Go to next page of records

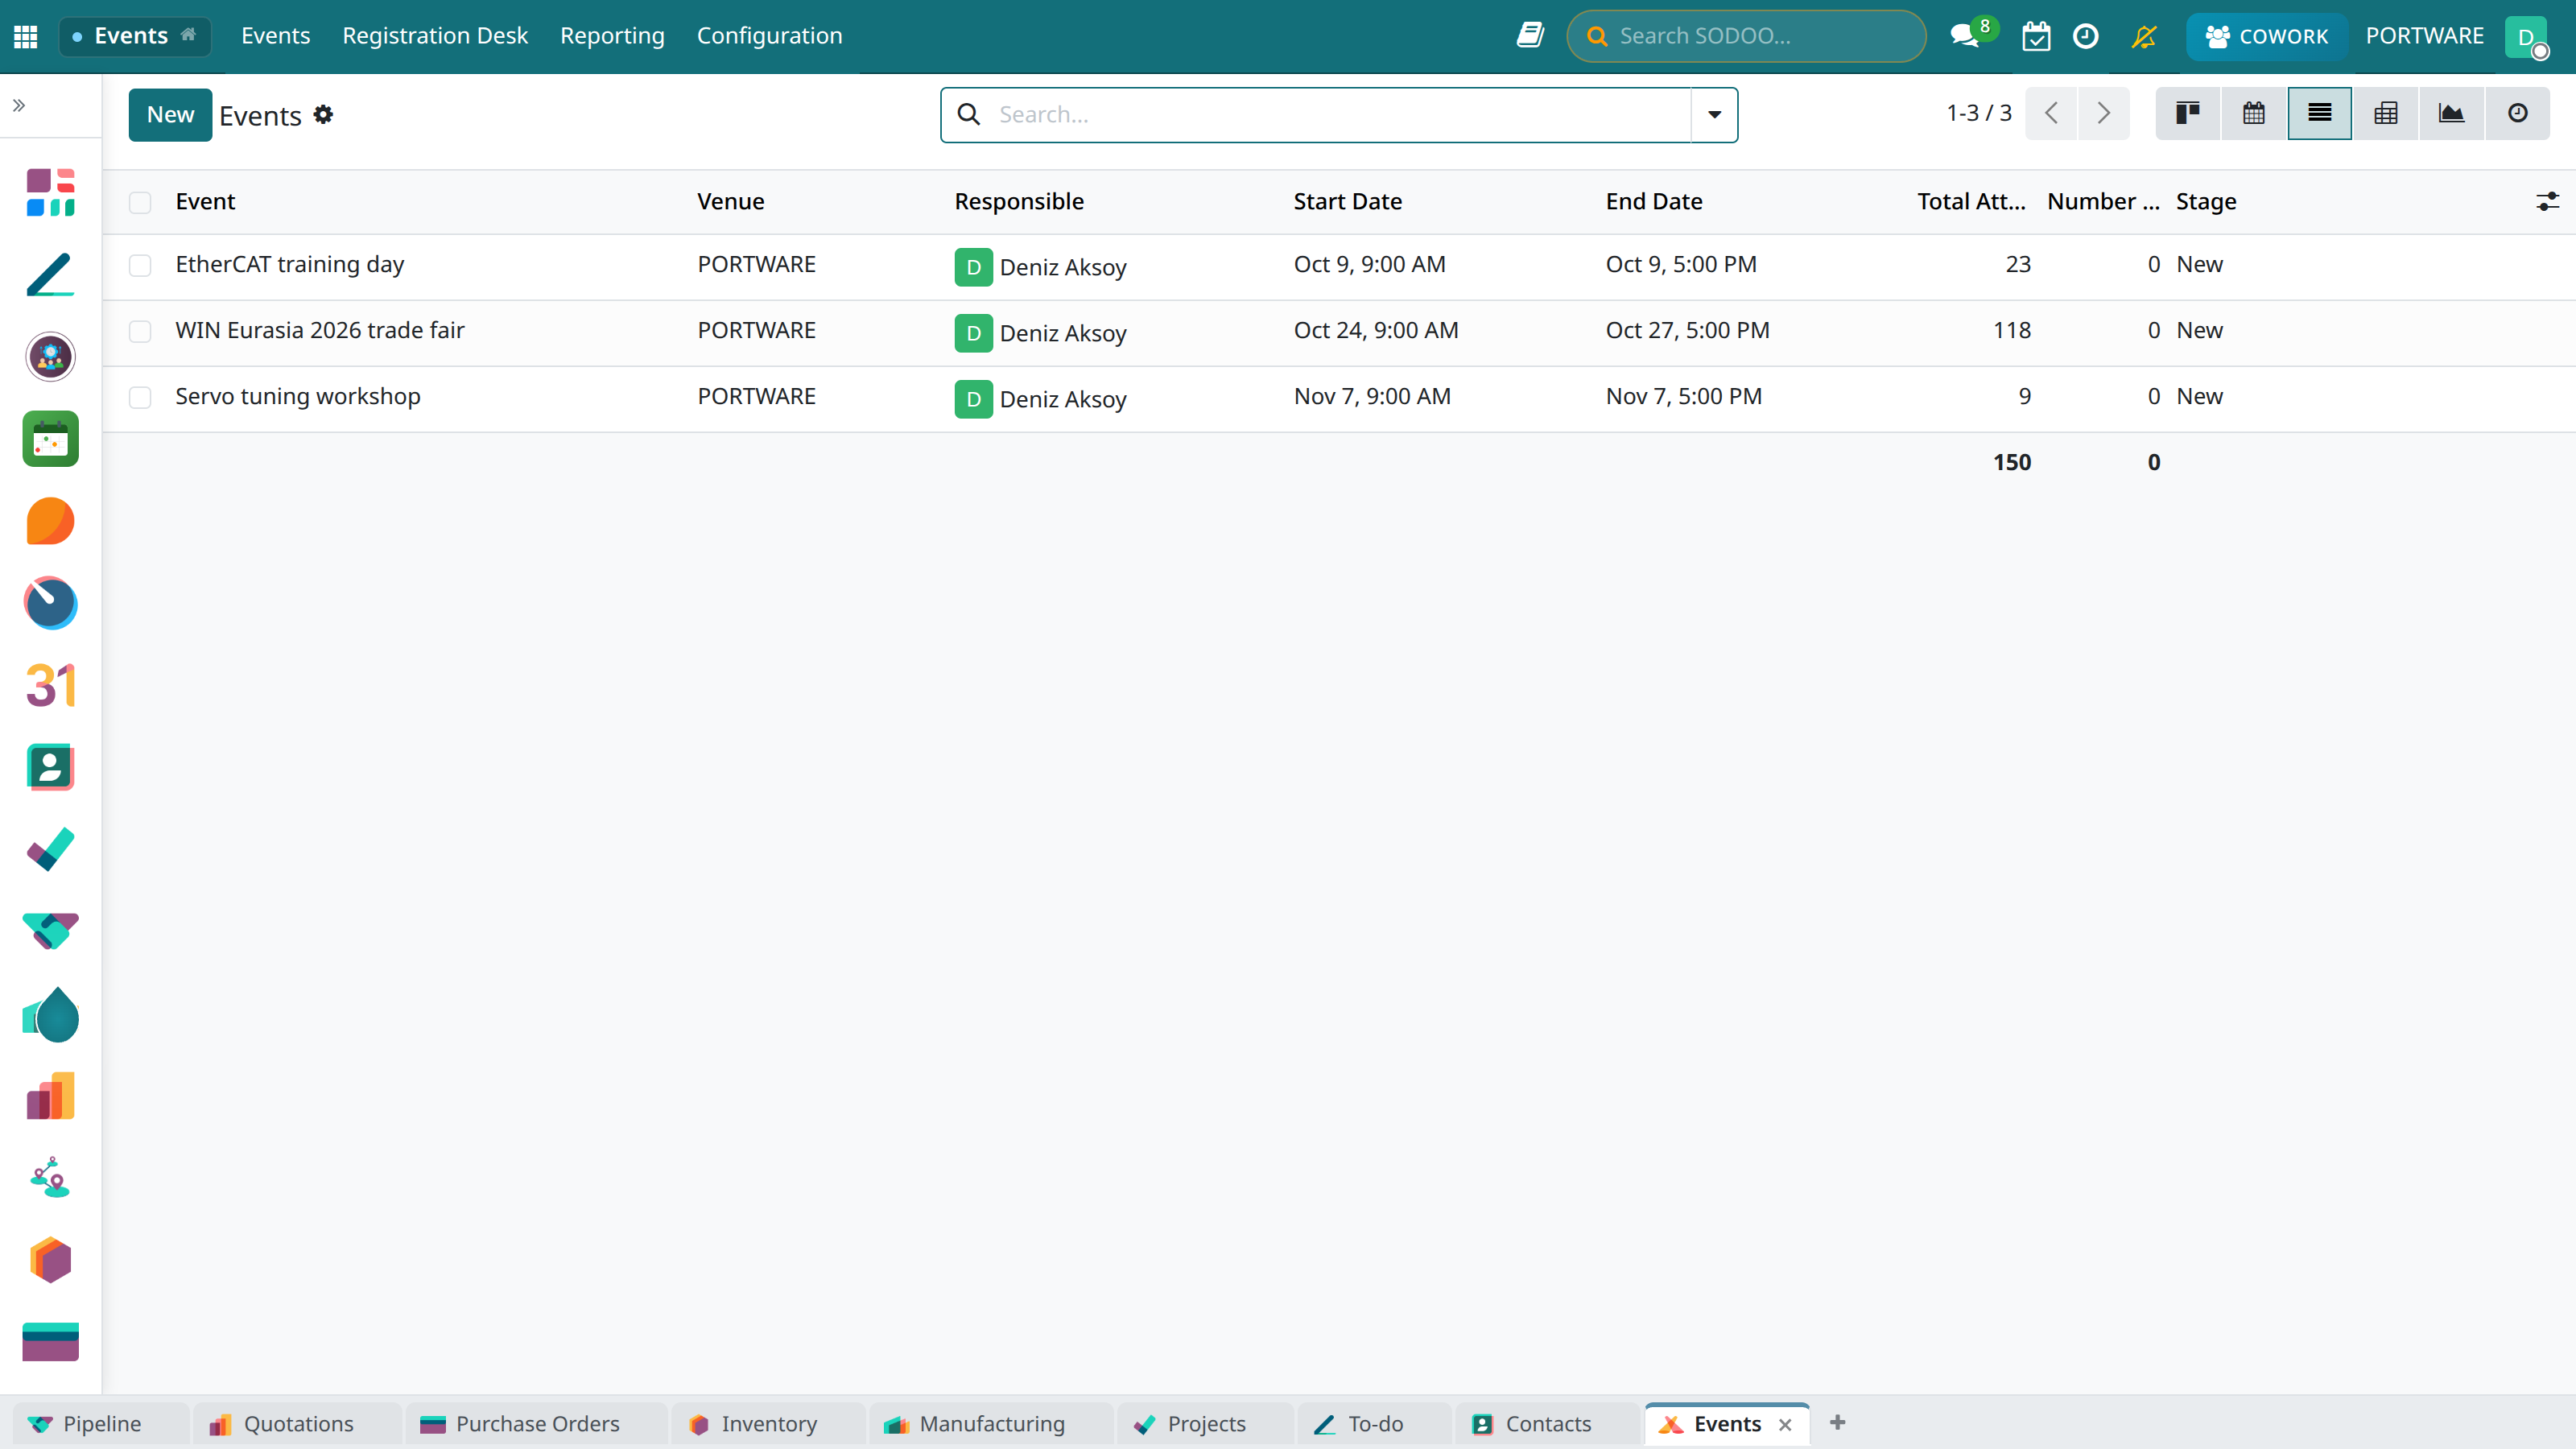tap(2104, 113)
